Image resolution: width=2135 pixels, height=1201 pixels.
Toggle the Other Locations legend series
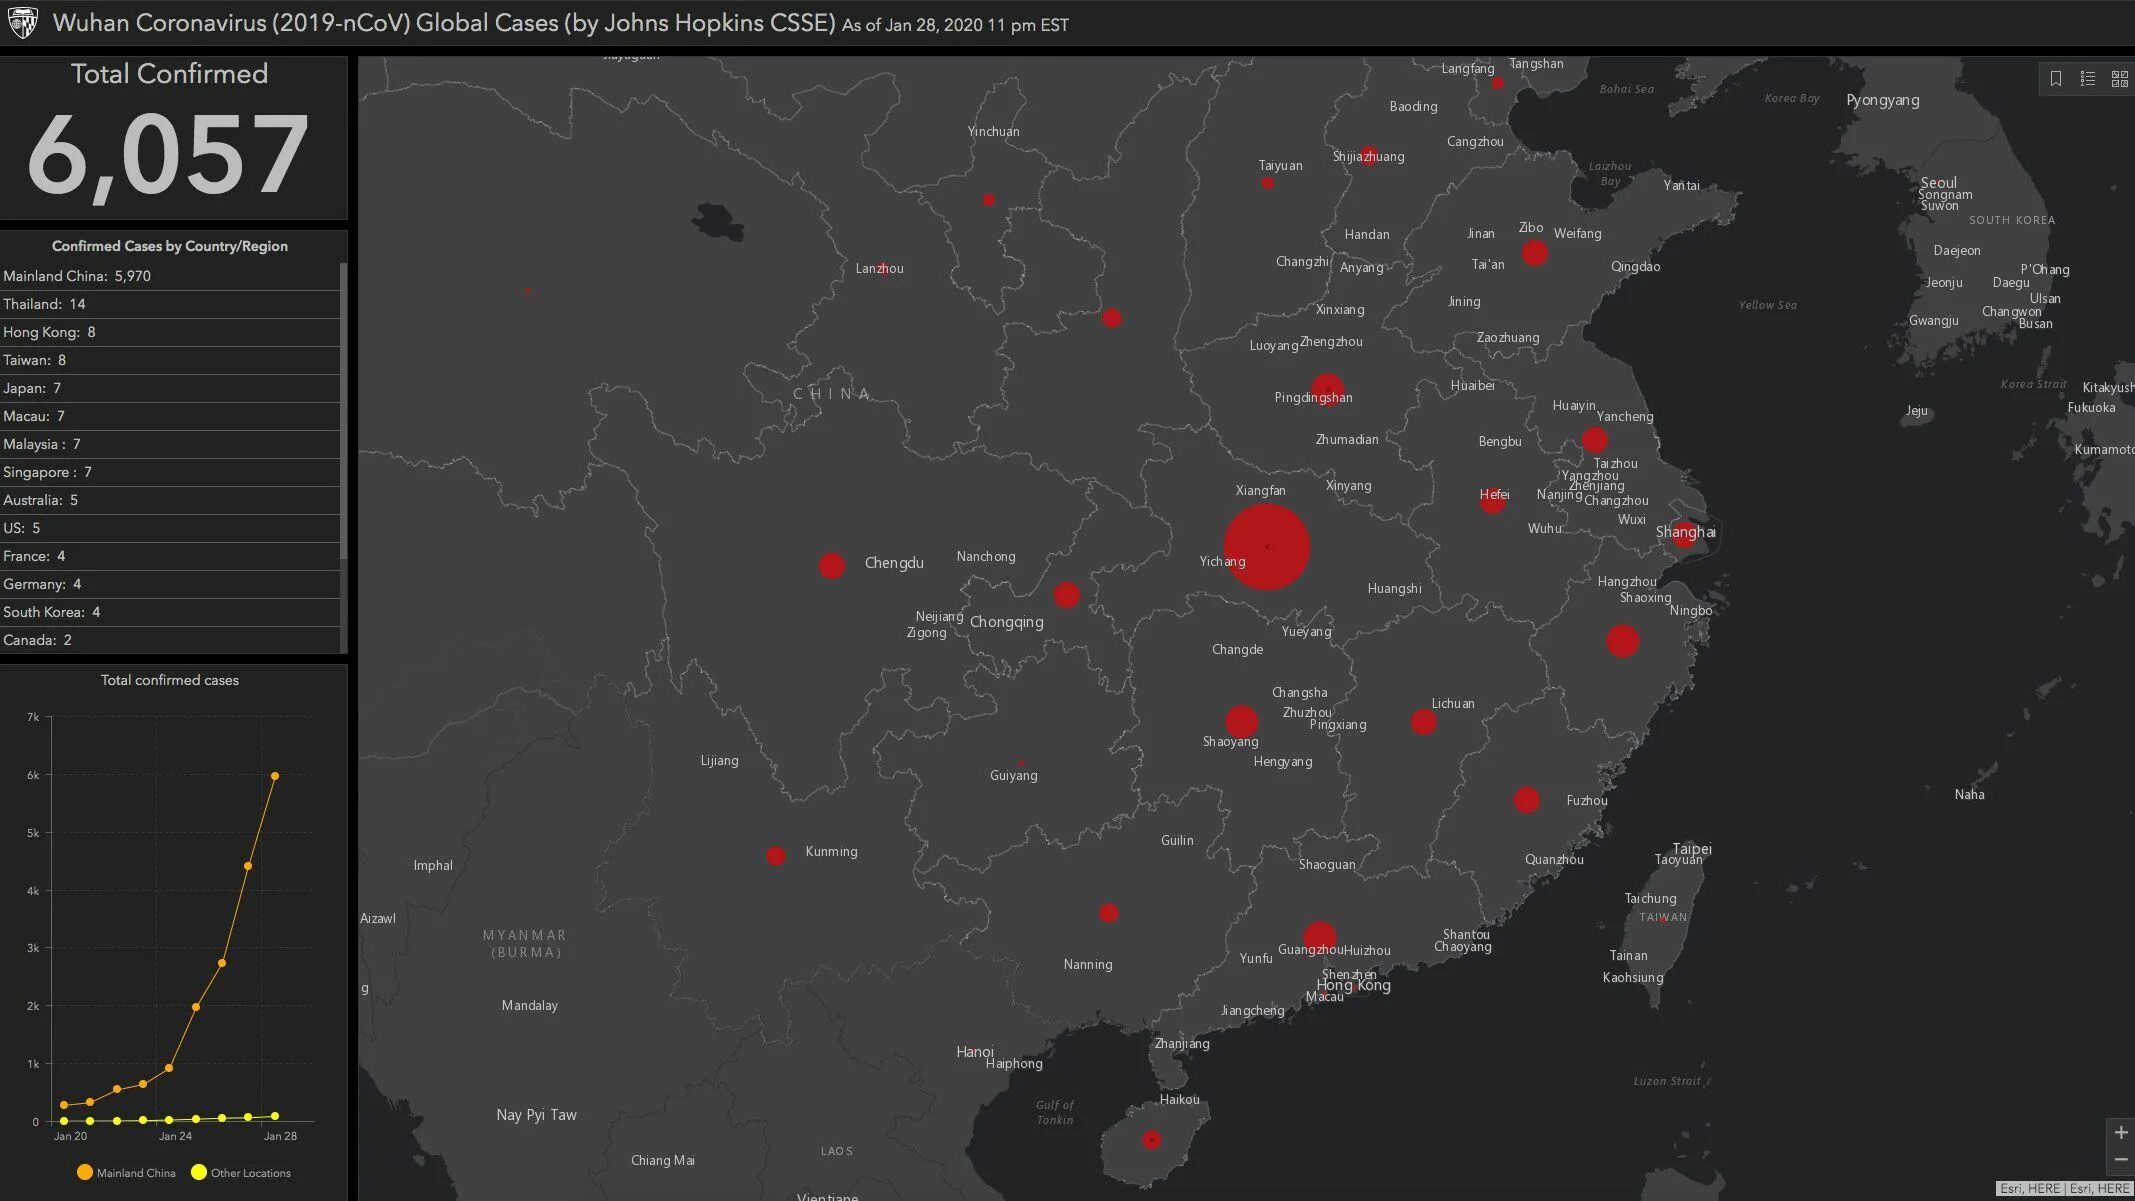pyautogui.click(x=240, y=1173)
